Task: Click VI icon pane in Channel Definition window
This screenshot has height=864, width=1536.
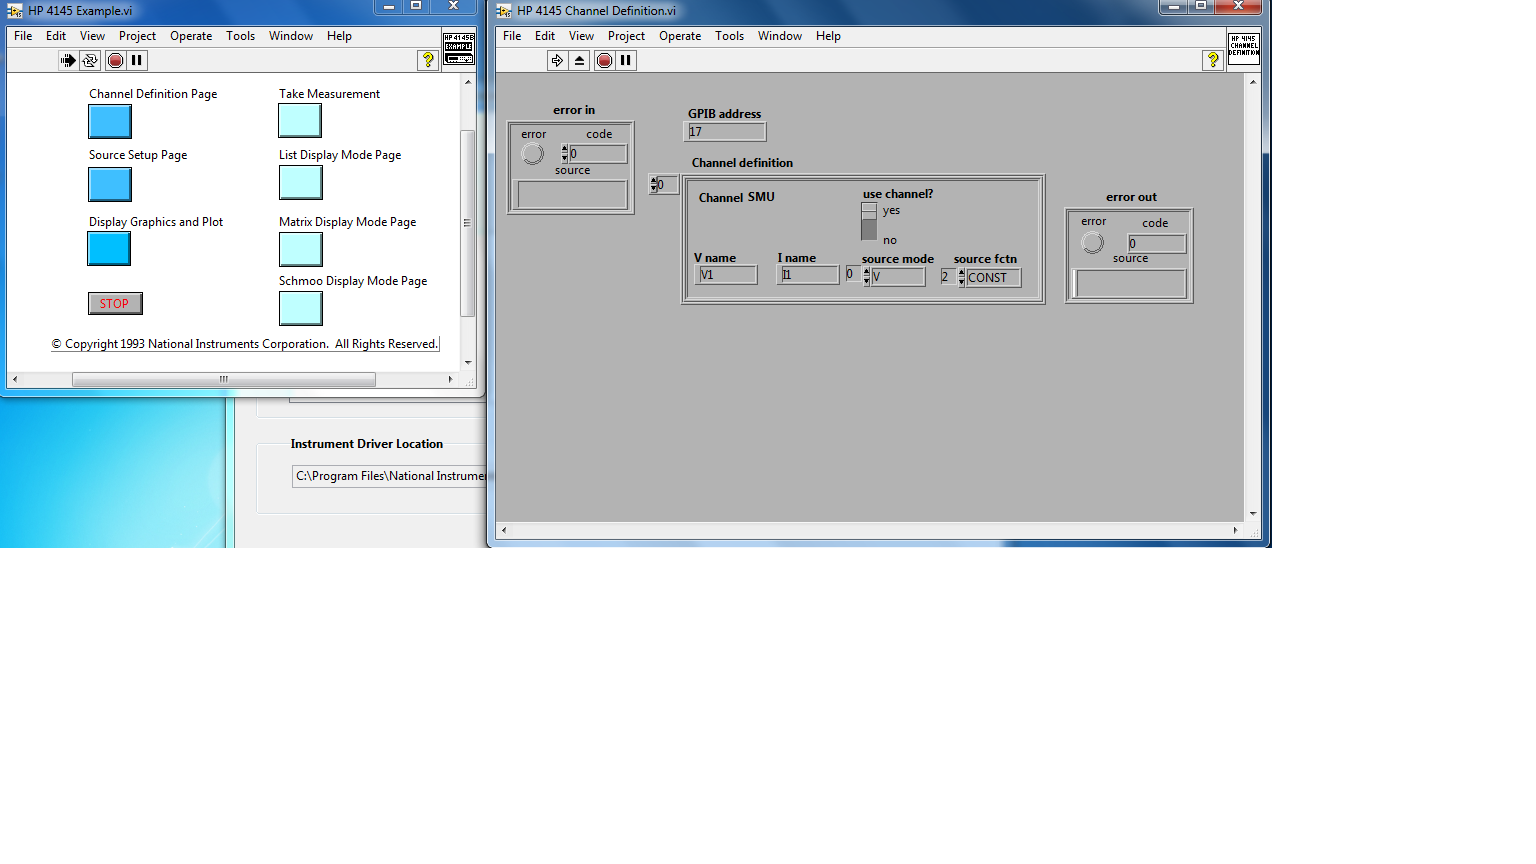Action: pyautogui.click(x=1244, y=48)
